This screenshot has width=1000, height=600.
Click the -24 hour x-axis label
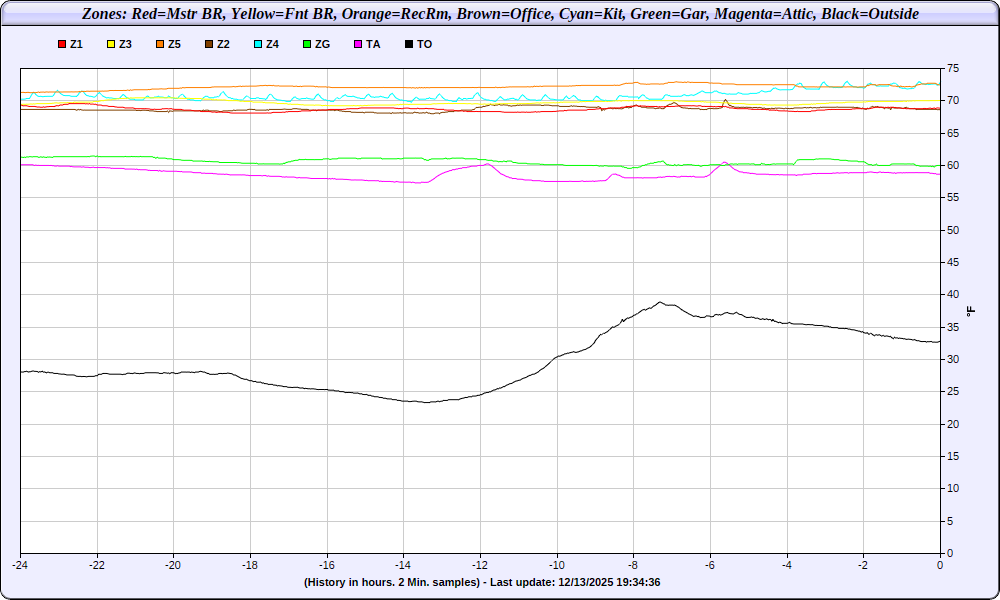click(x=20, y=566)
